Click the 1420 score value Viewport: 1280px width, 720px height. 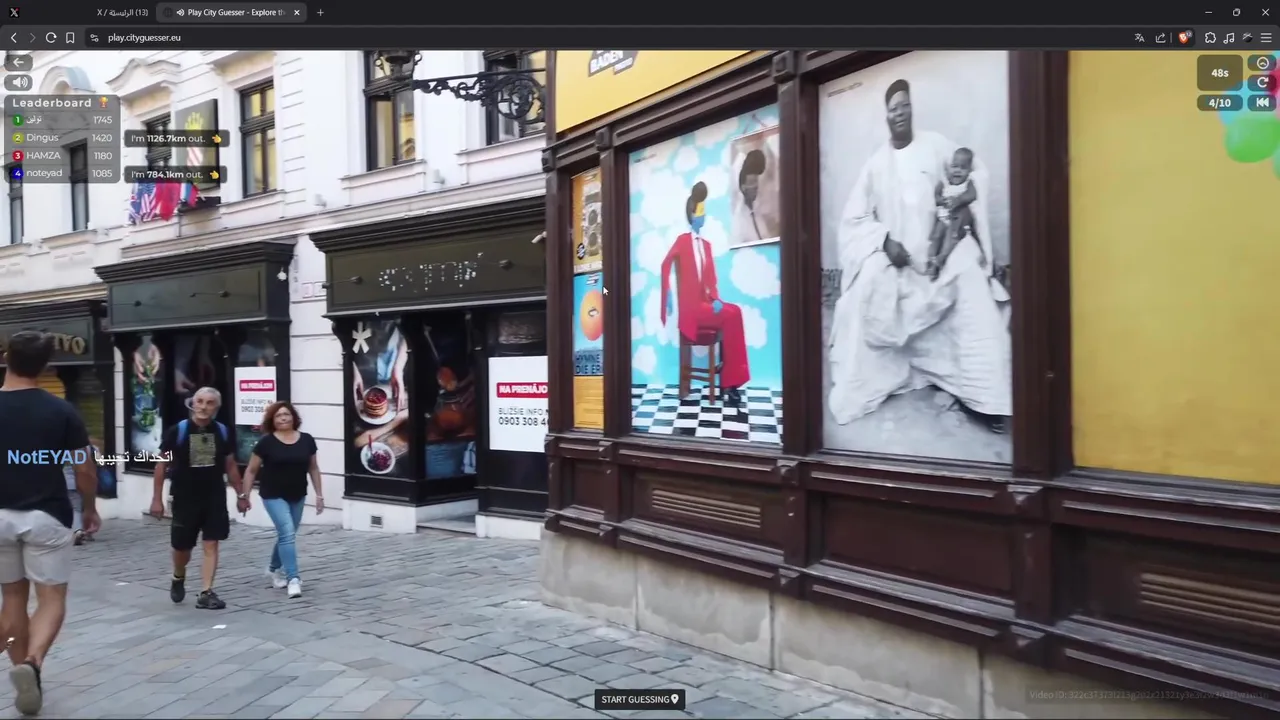(102, 137)
